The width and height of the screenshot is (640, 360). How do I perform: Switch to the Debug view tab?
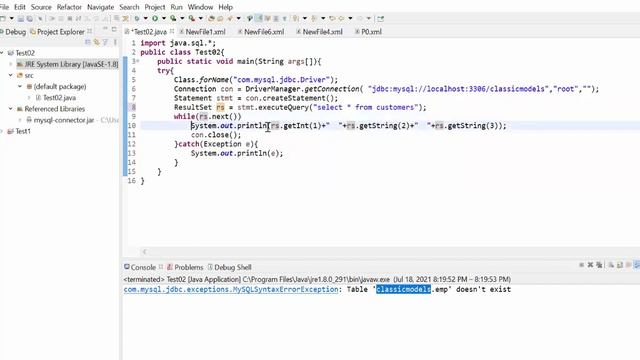pos(13,31)
